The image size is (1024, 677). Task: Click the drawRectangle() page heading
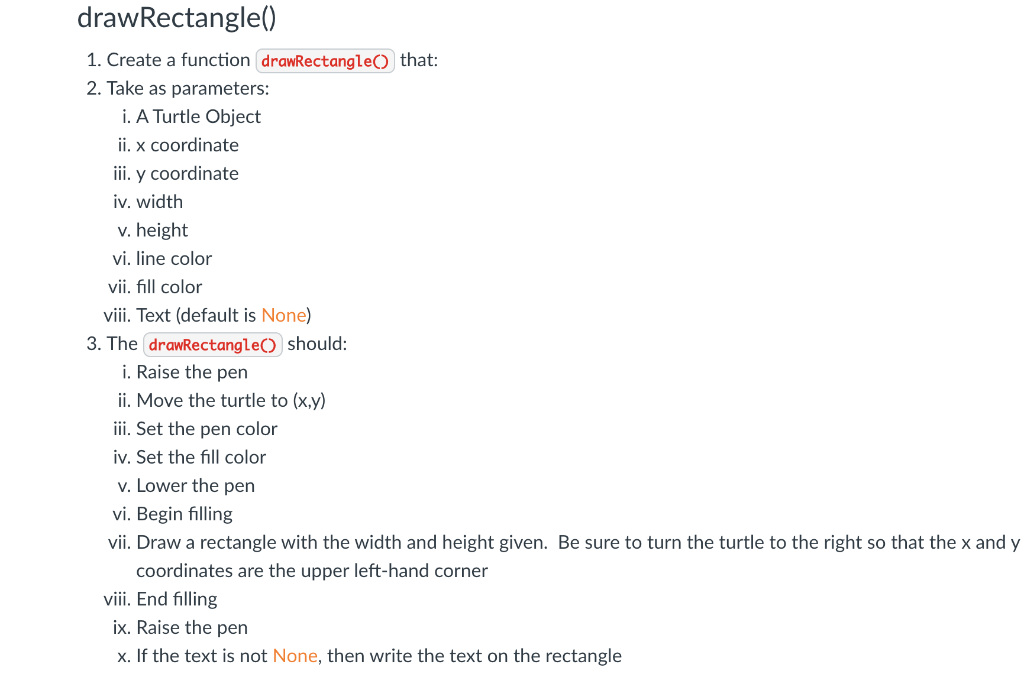point(176,18)
